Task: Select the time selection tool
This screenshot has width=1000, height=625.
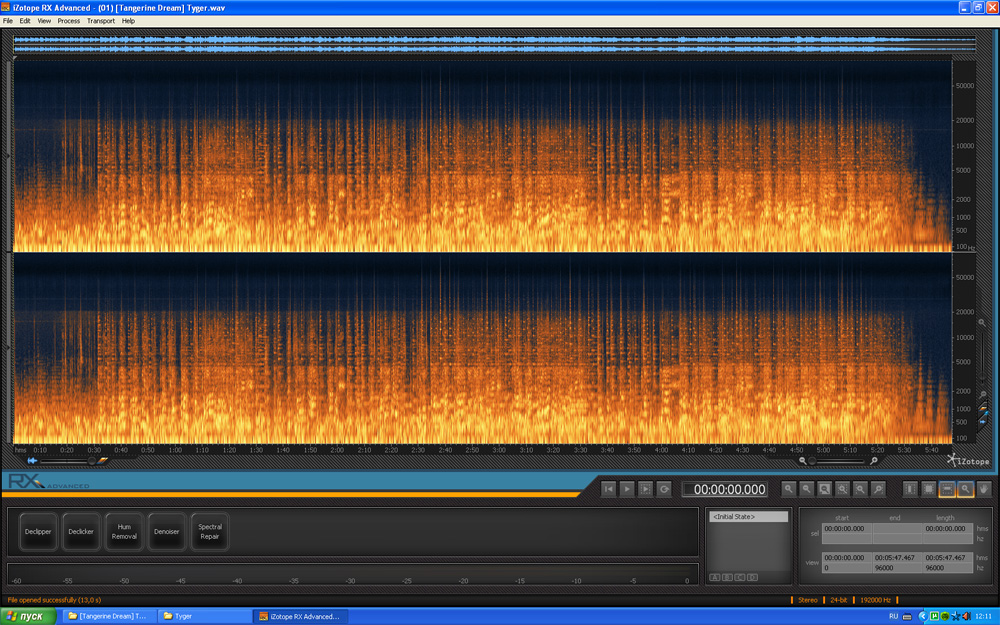Action: coord(910,489)
